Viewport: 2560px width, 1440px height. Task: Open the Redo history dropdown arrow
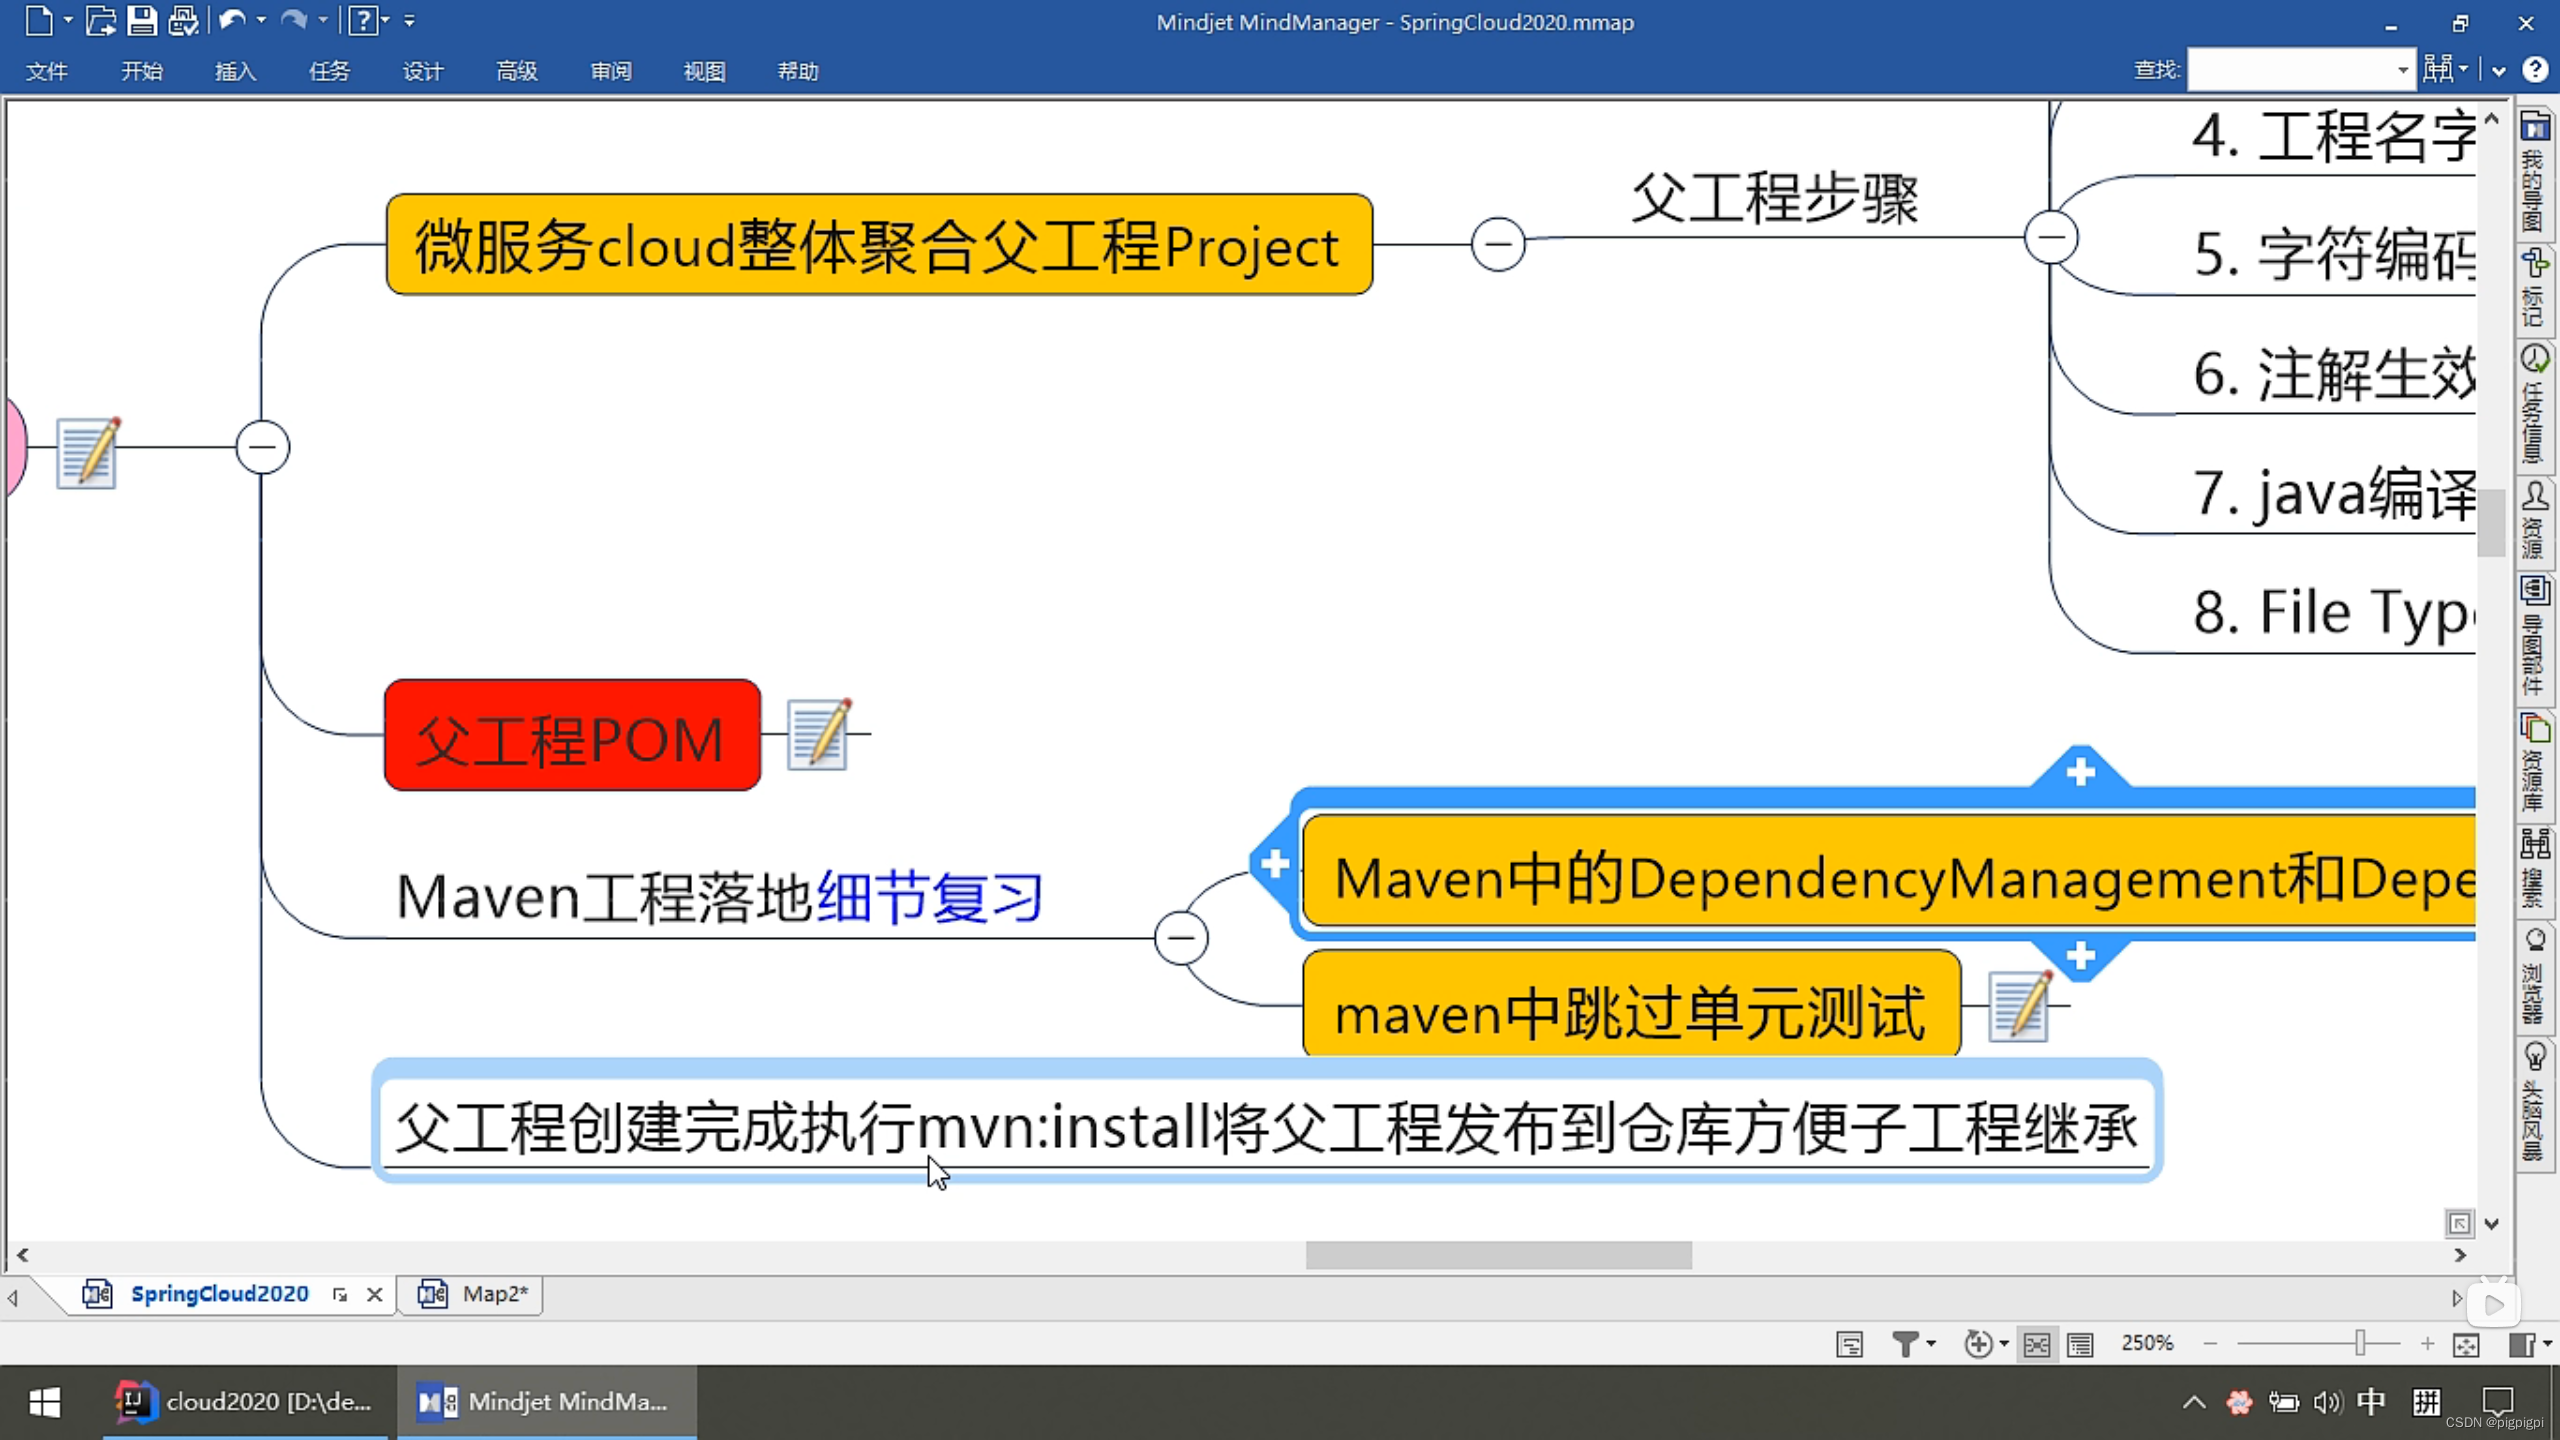[322, 21]
